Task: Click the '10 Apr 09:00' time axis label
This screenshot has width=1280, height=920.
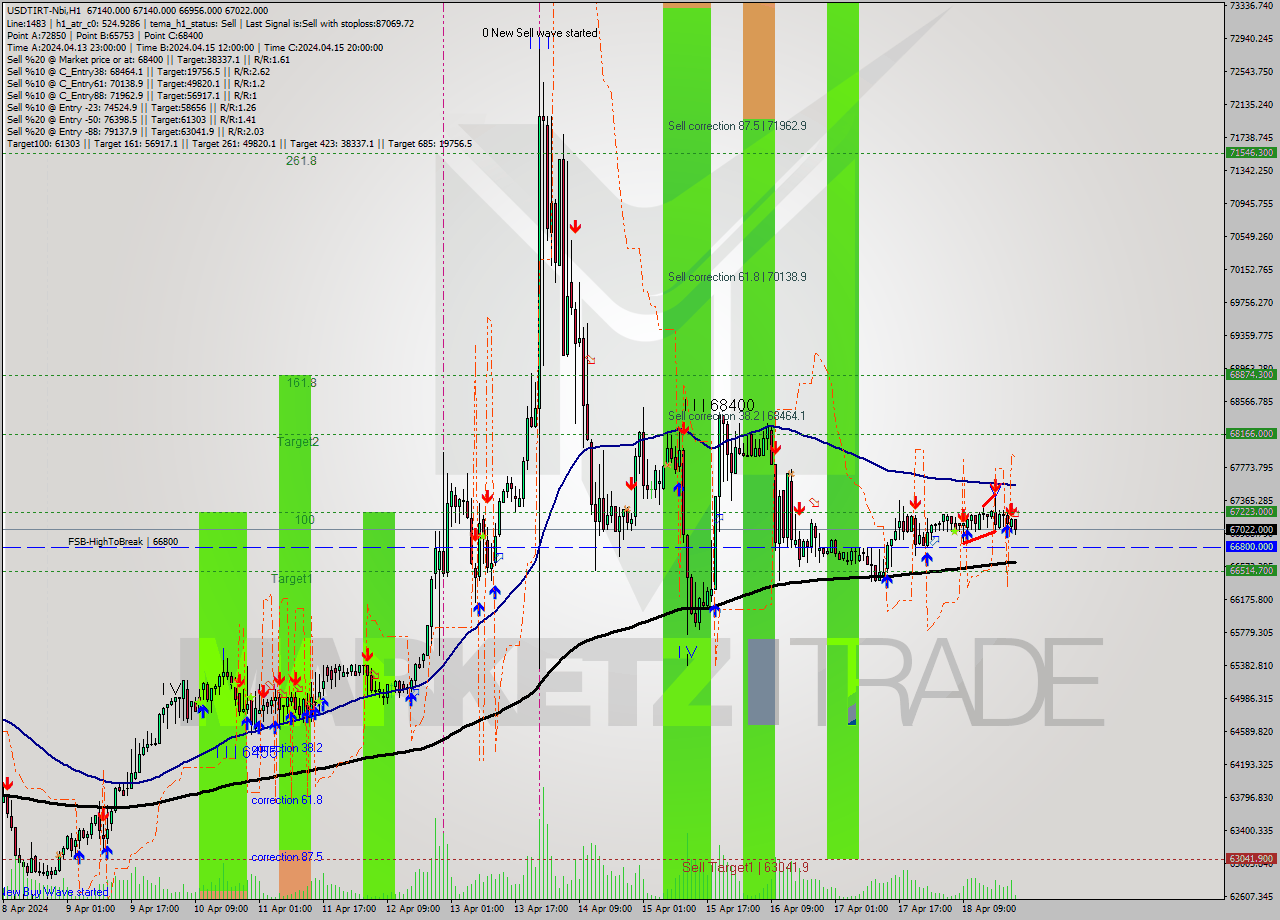Action: 219,909
